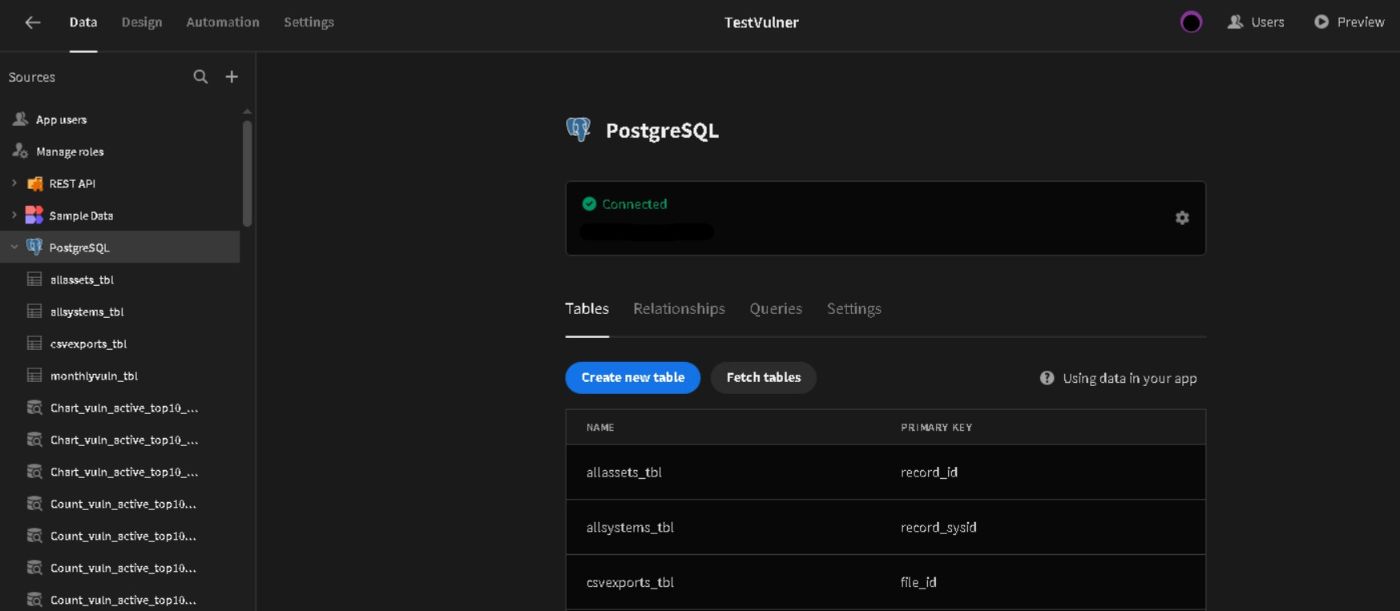Select the Tables tab
1400x611 pixels.
point(587,309)
